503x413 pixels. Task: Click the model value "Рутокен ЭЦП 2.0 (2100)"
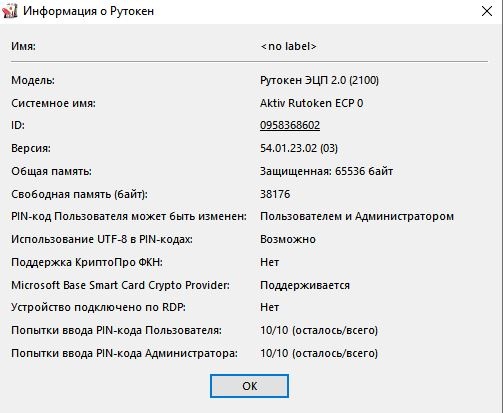pyautogui.click(x=319, y=80)
